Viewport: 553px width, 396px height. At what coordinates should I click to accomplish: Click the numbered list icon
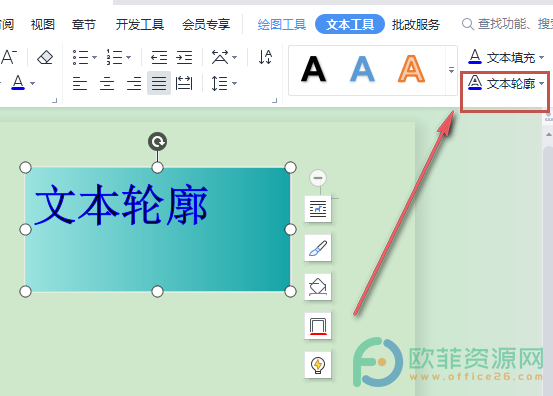[x=114, y=57]
